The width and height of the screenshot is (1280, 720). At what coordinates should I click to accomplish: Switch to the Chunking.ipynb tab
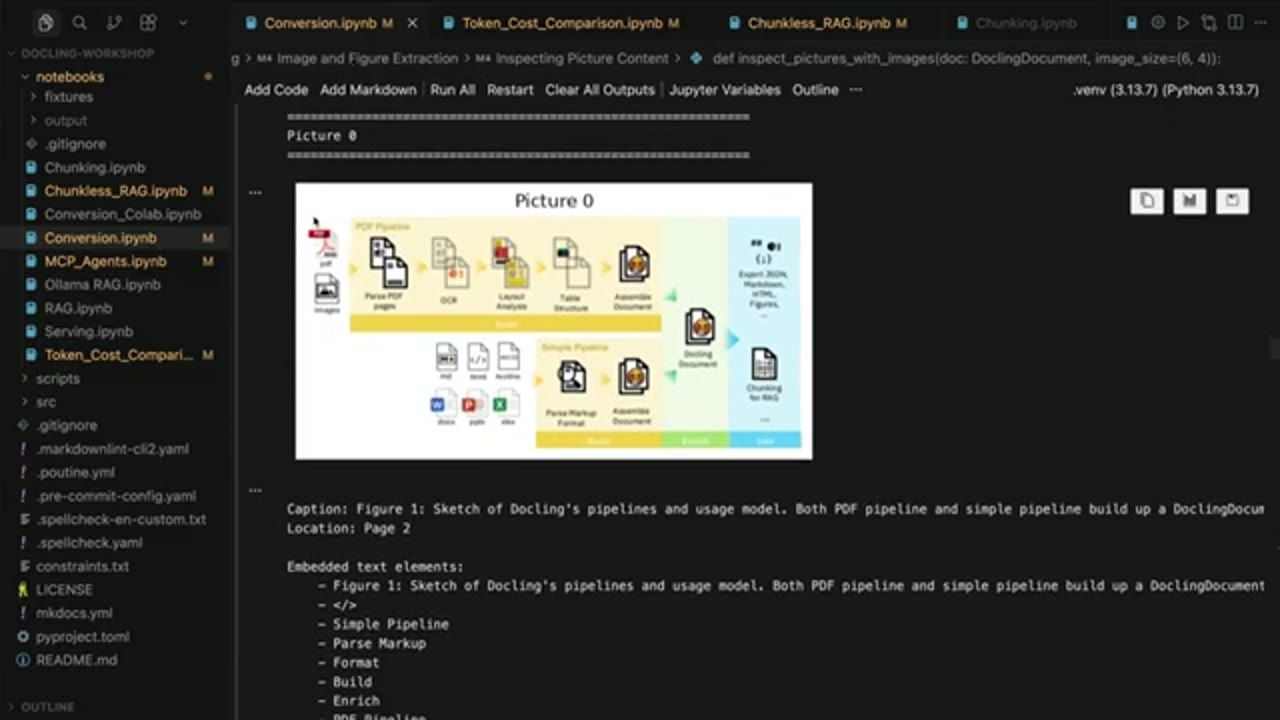(1026, 23)
